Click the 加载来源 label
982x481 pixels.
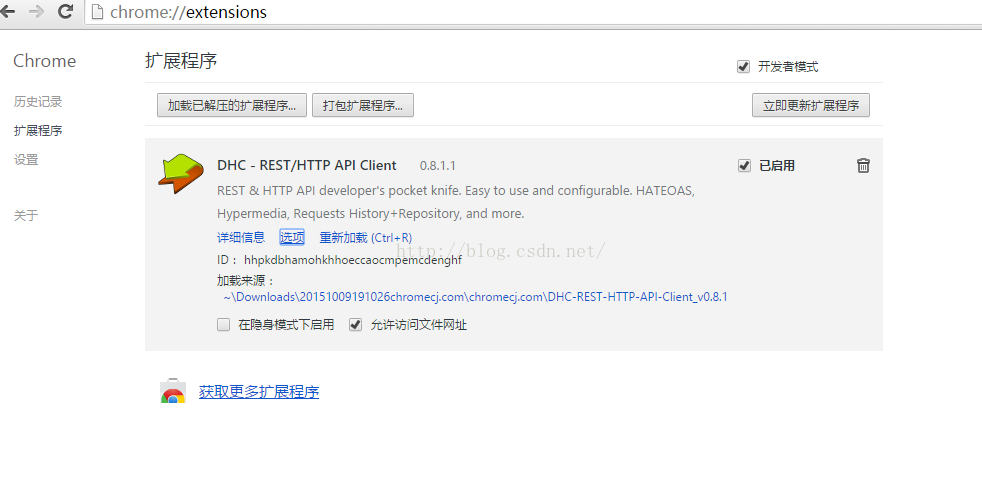246,281
